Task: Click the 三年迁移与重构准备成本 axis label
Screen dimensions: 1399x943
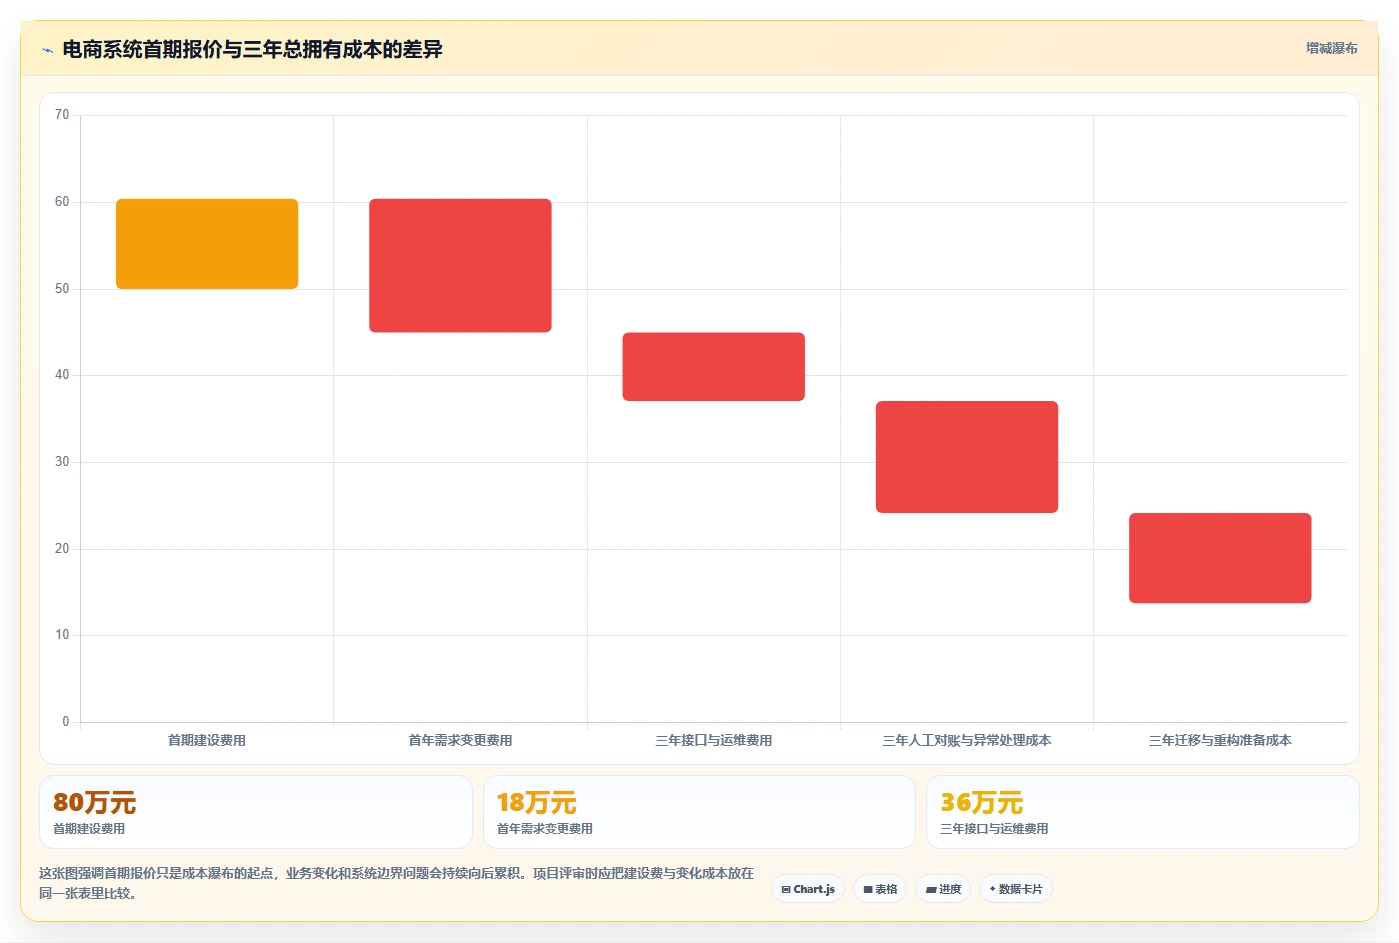Action: pos(1220,741)
